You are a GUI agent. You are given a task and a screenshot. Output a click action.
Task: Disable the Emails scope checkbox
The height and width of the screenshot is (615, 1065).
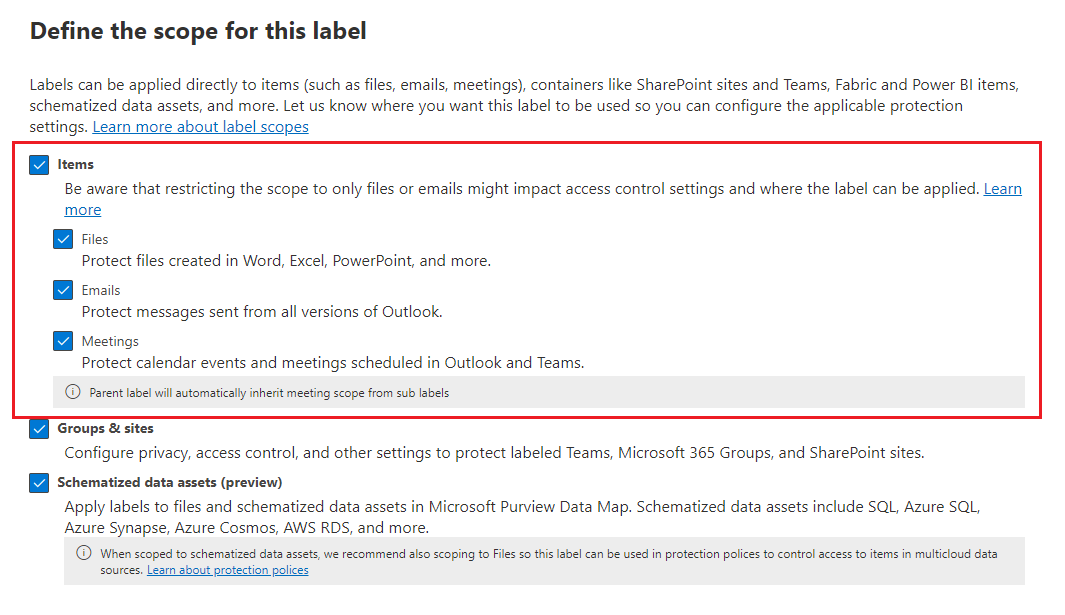coord(63,289)
